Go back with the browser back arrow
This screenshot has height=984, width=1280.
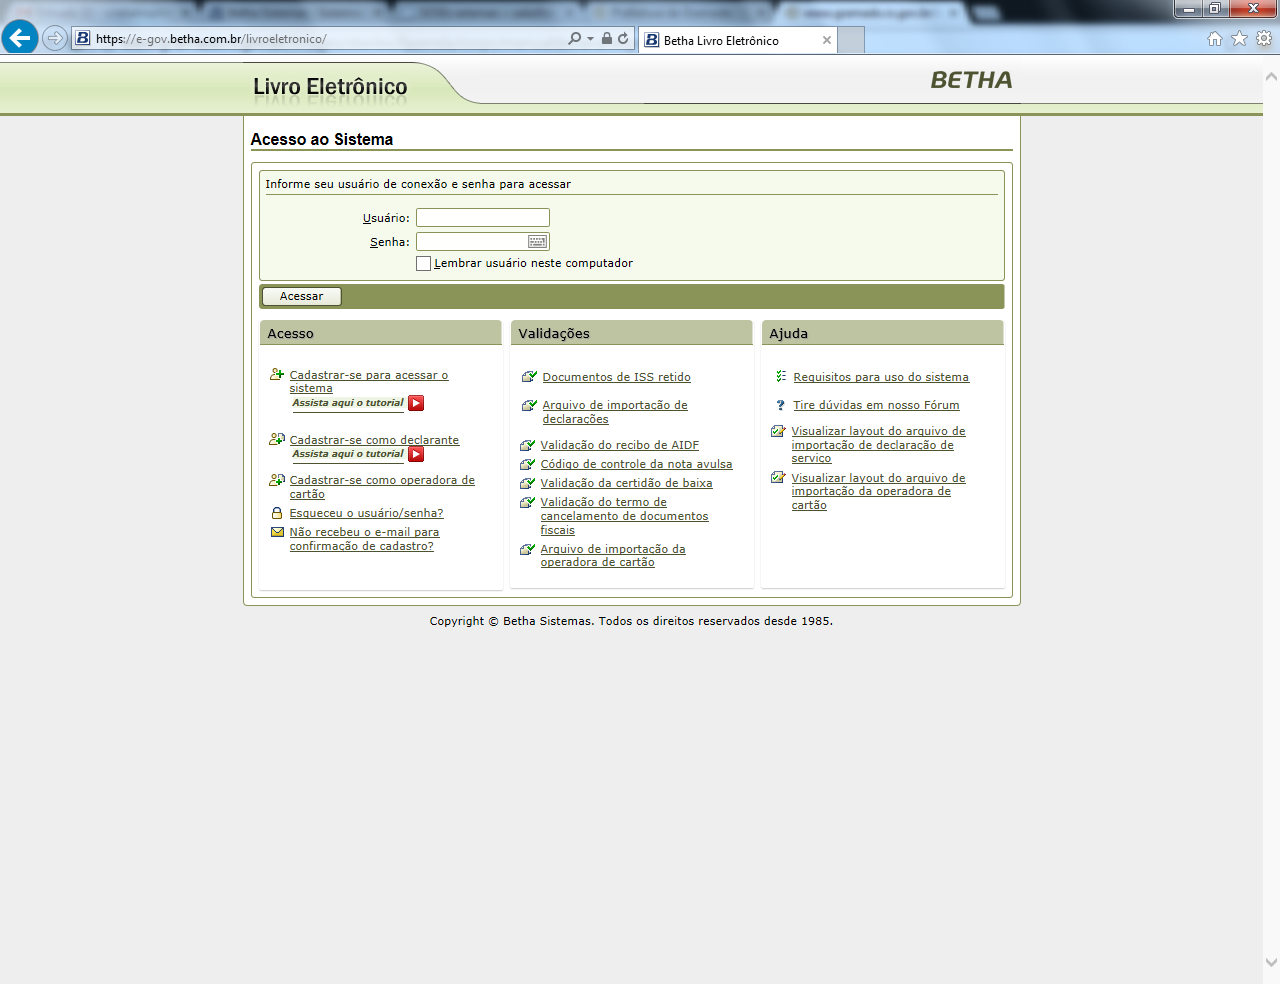(x=20, y=38)
